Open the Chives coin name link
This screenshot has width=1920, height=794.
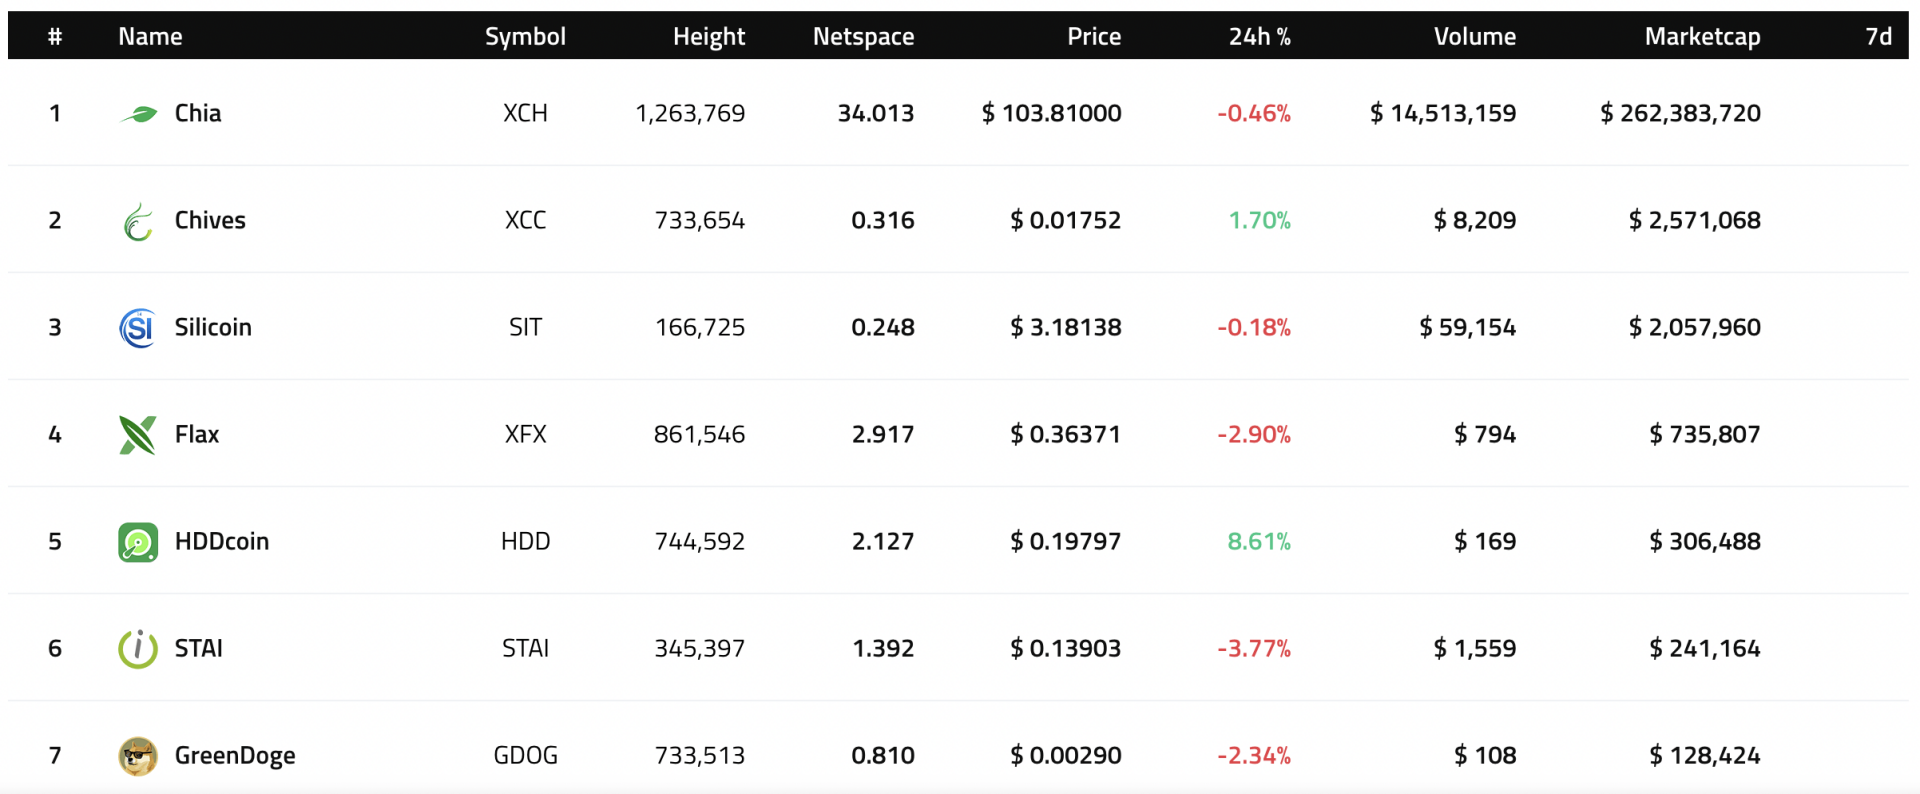click(210, 220)
